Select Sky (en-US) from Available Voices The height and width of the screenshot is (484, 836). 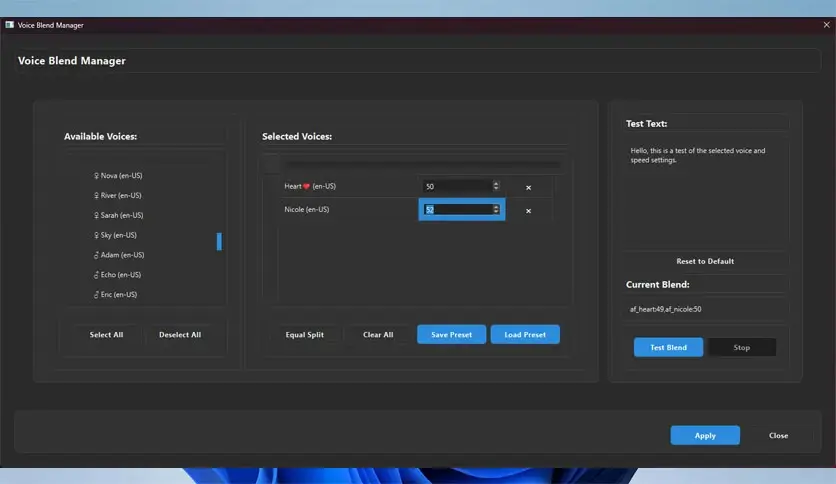(x=115, y=235)
